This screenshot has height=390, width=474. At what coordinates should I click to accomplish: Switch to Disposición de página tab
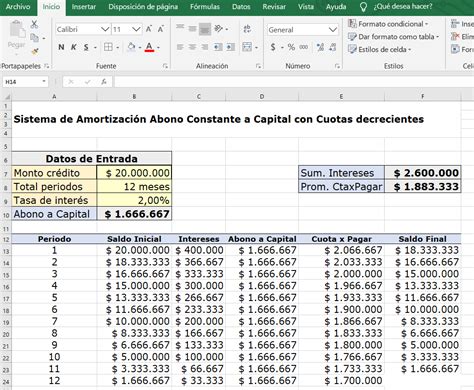pyautogui.click(x=143, y=7)
